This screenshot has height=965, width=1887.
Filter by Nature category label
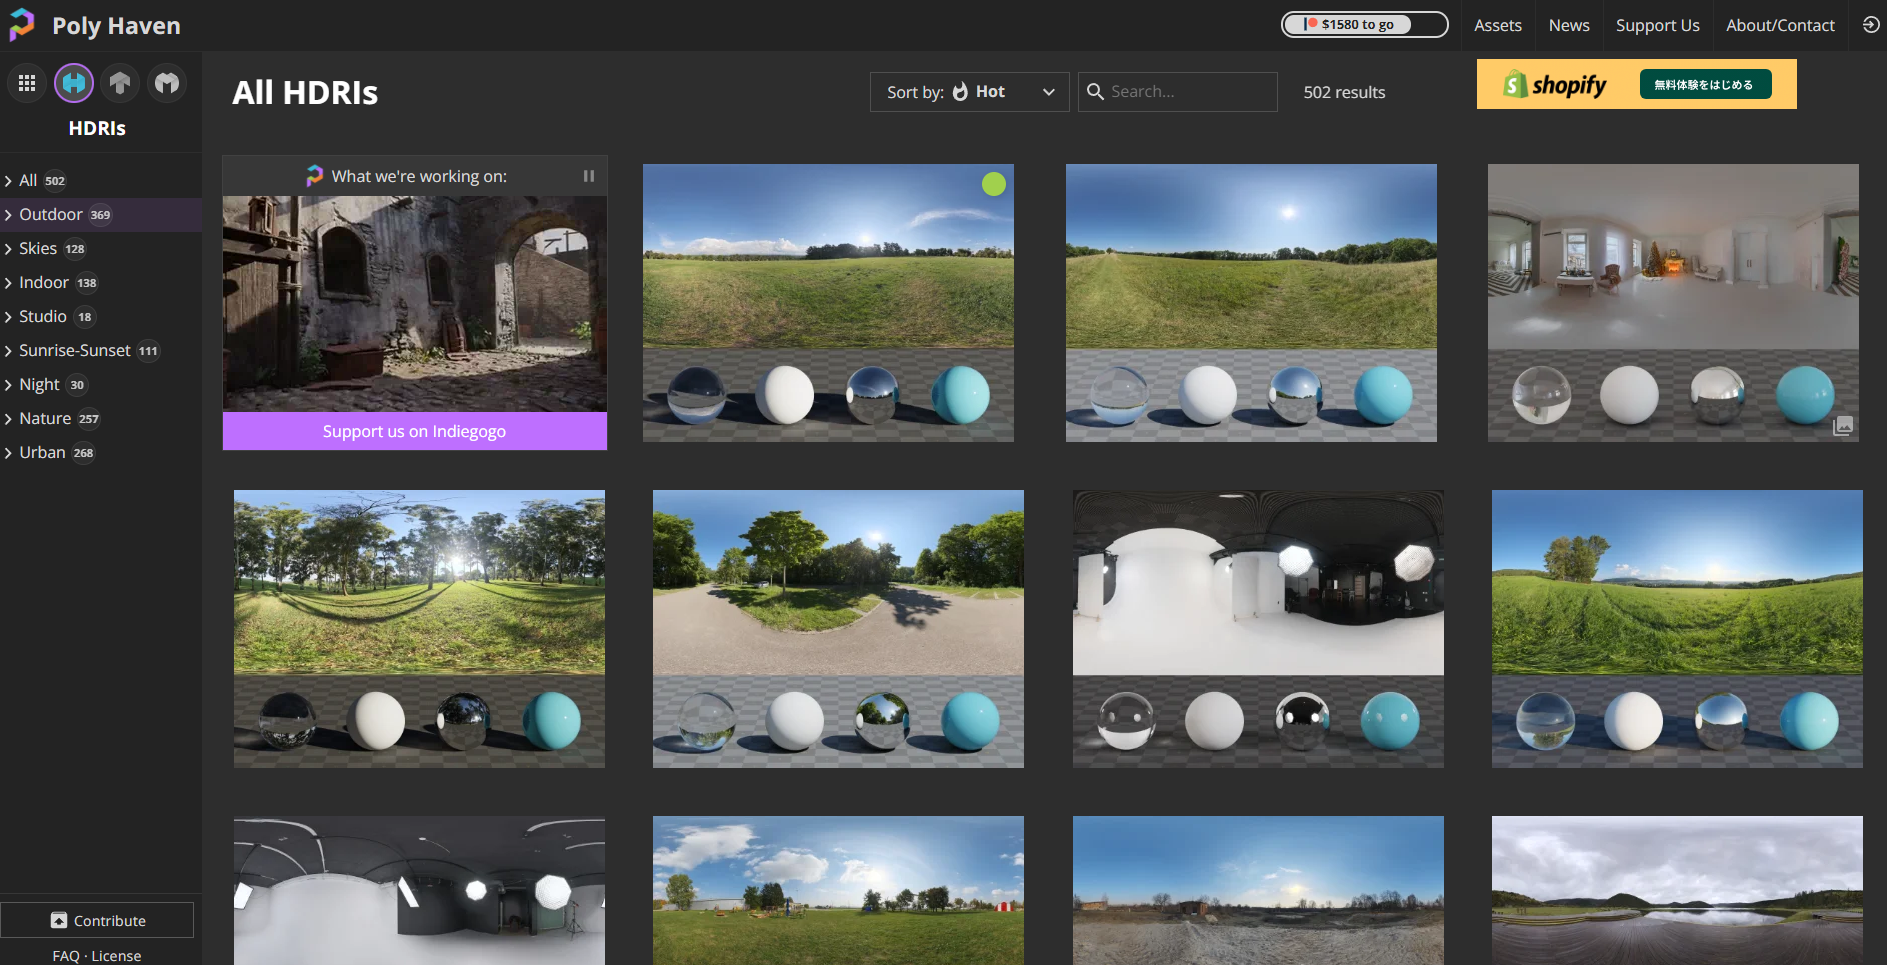coord(45,418)
